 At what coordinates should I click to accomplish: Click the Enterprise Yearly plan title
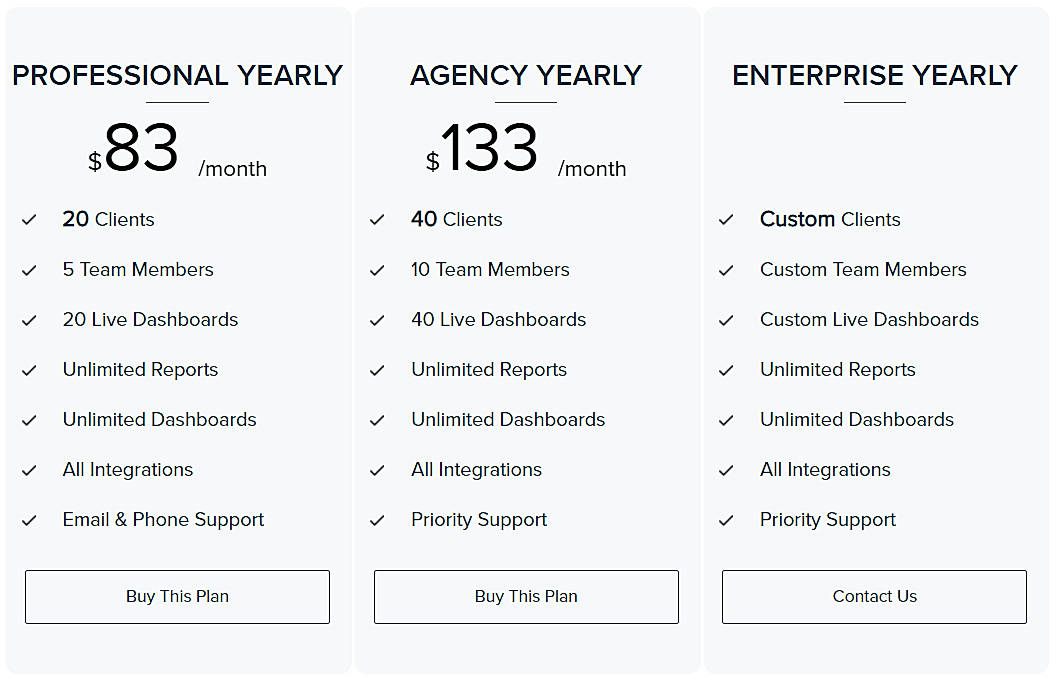coord(874,75)
